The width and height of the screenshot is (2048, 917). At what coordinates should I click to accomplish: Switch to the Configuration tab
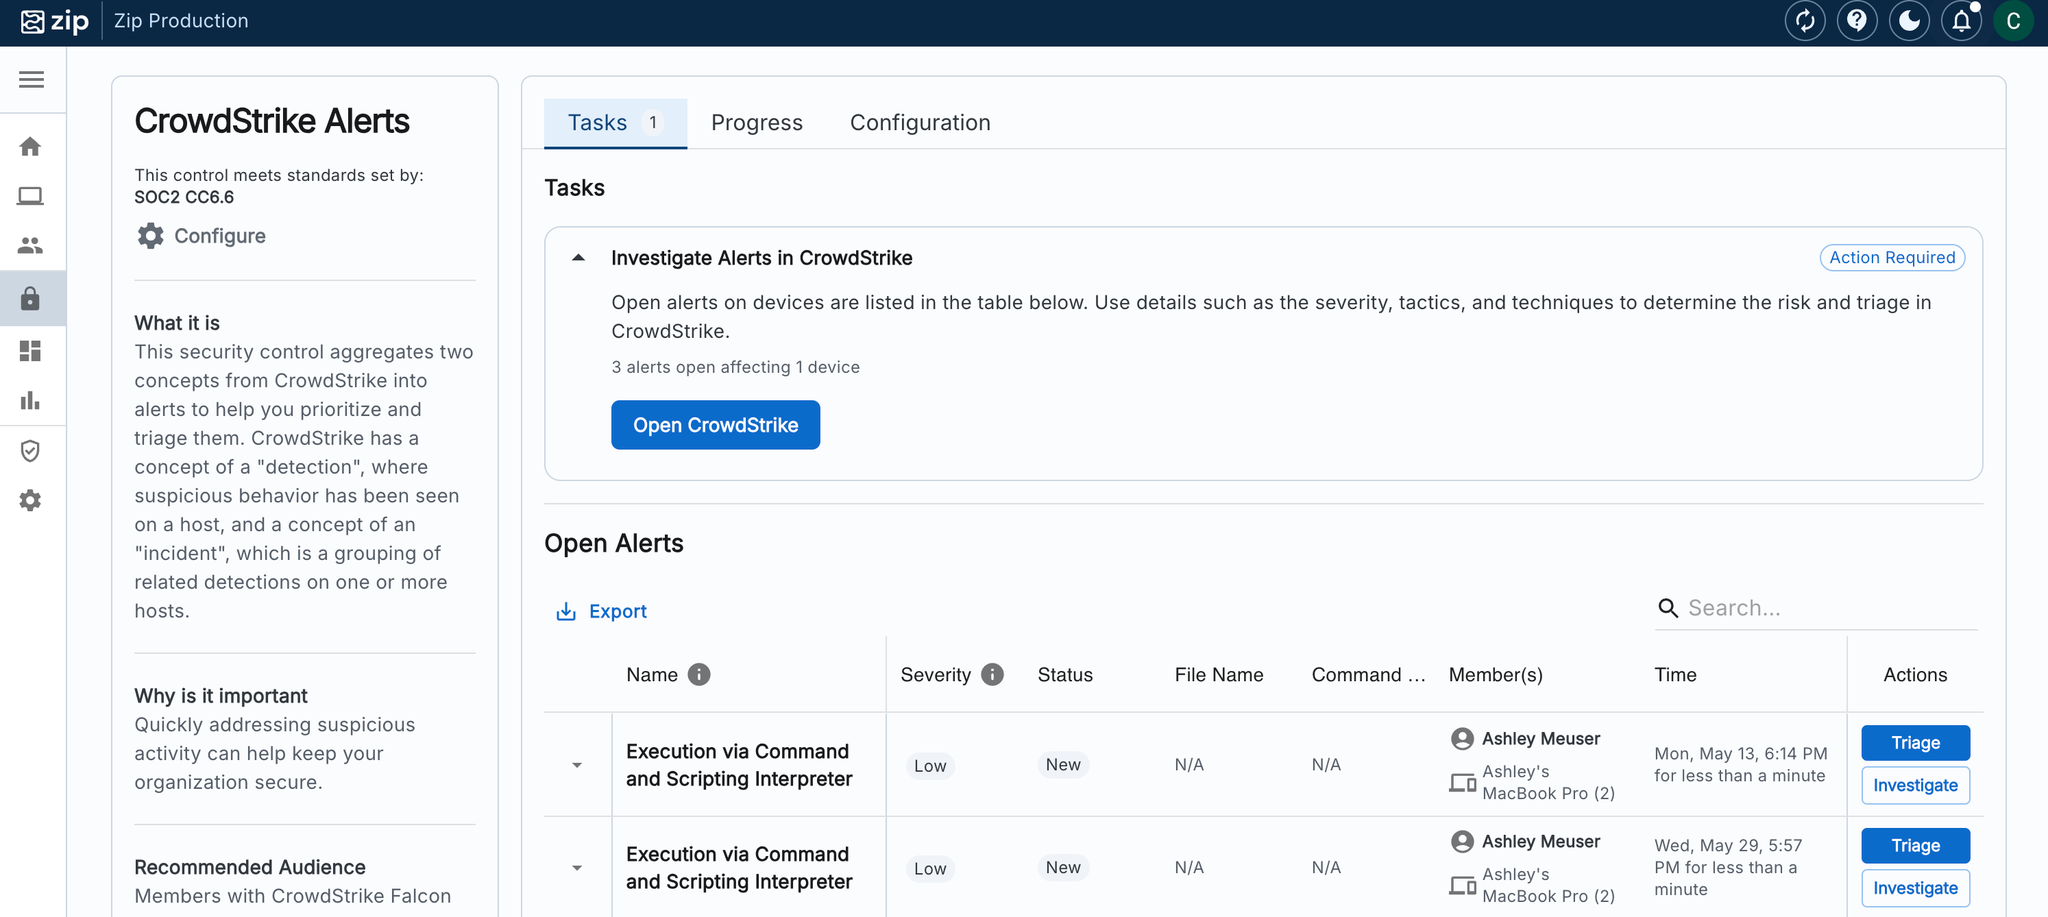point(920,123)
